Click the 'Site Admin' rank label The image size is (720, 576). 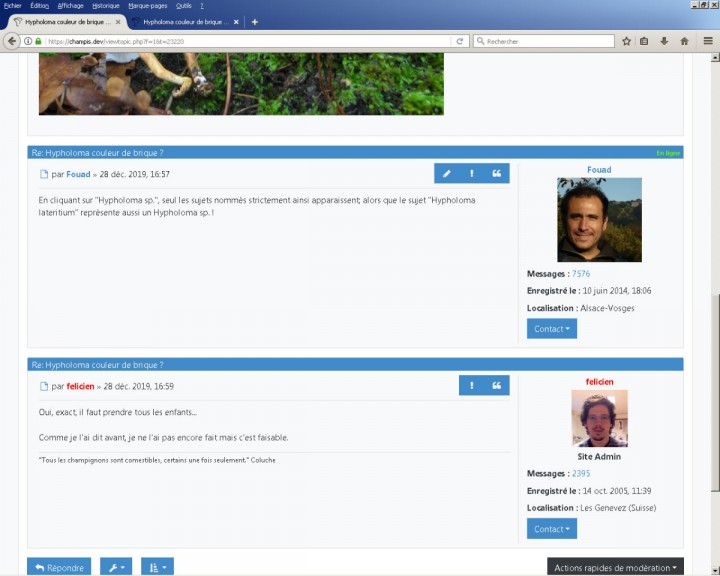click(599, 457)
